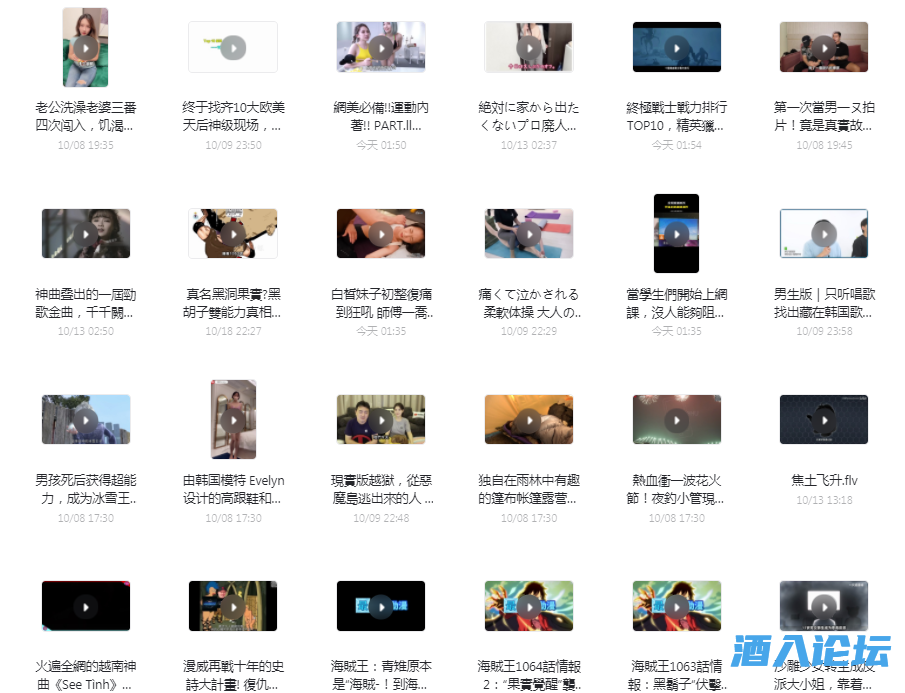This screenshot has width=905, height=693.
Task: Select the timestamp 10/13 02:50
Action: 85,331
